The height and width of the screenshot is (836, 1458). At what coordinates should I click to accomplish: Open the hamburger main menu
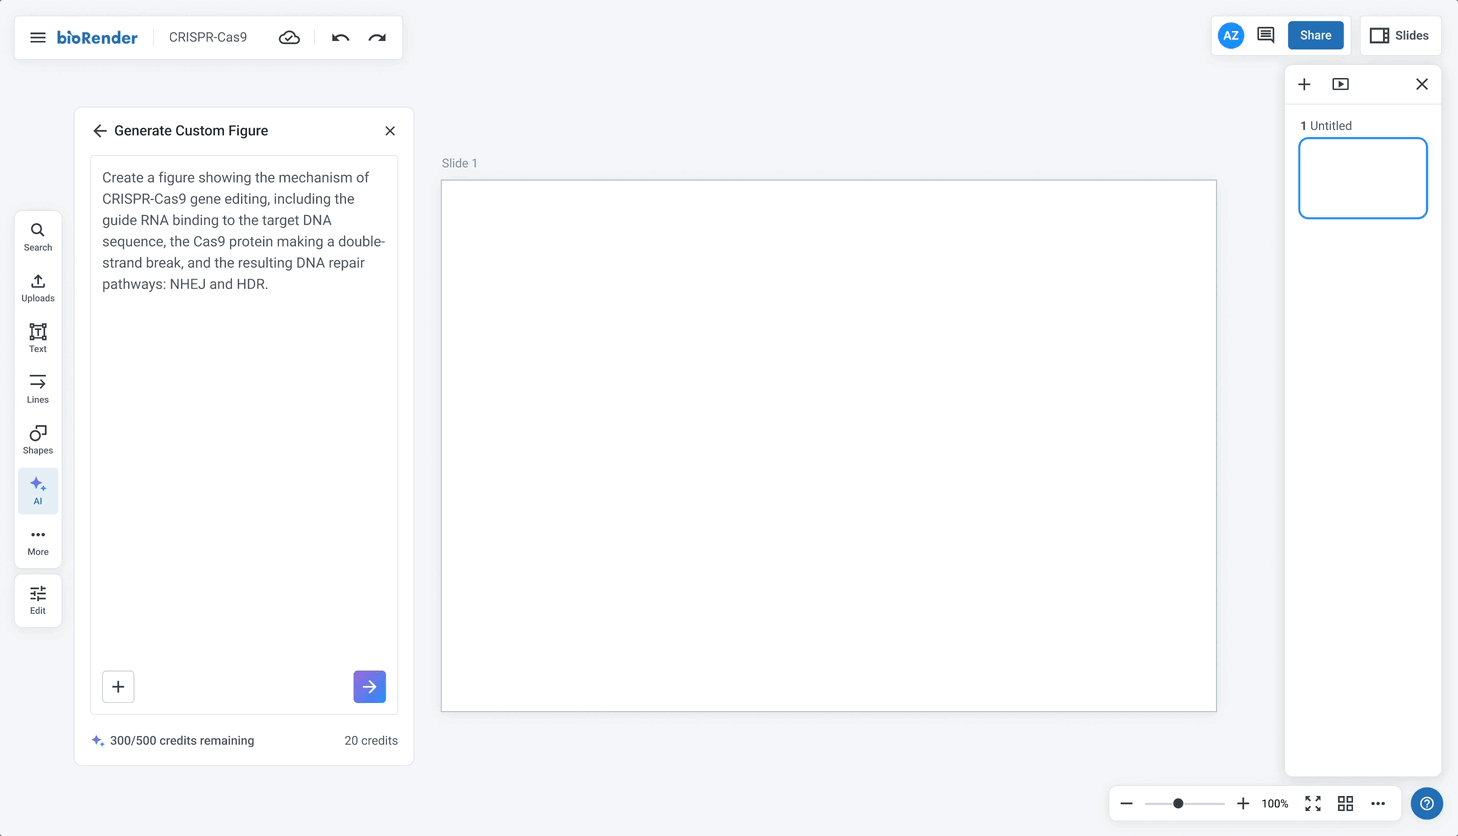(38, 38)
